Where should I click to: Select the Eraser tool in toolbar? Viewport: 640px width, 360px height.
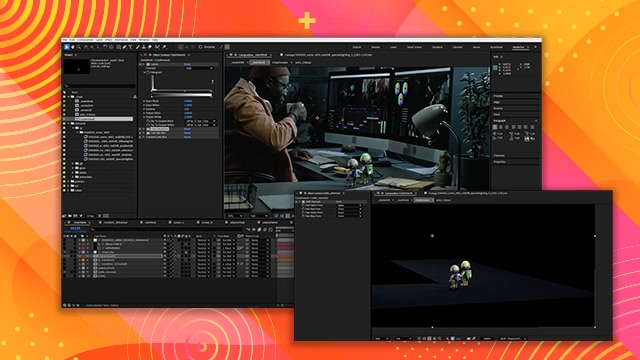click(150, 47)
